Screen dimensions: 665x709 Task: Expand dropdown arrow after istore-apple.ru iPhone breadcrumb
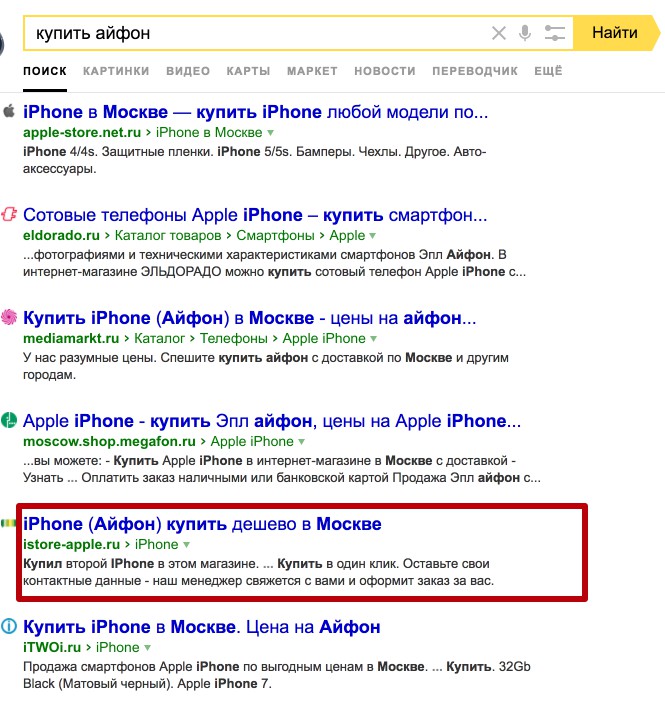pos(186,545)
